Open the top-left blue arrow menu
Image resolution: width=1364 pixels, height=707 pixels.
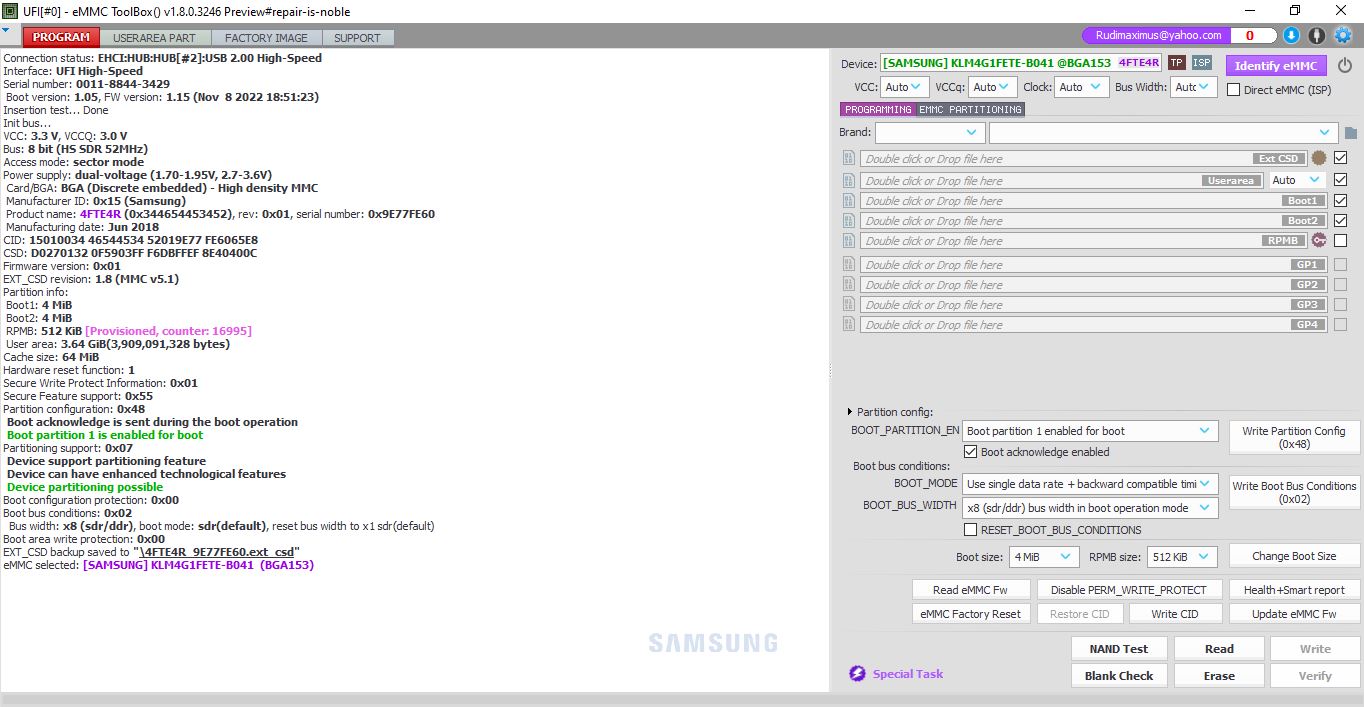(6, 31)
